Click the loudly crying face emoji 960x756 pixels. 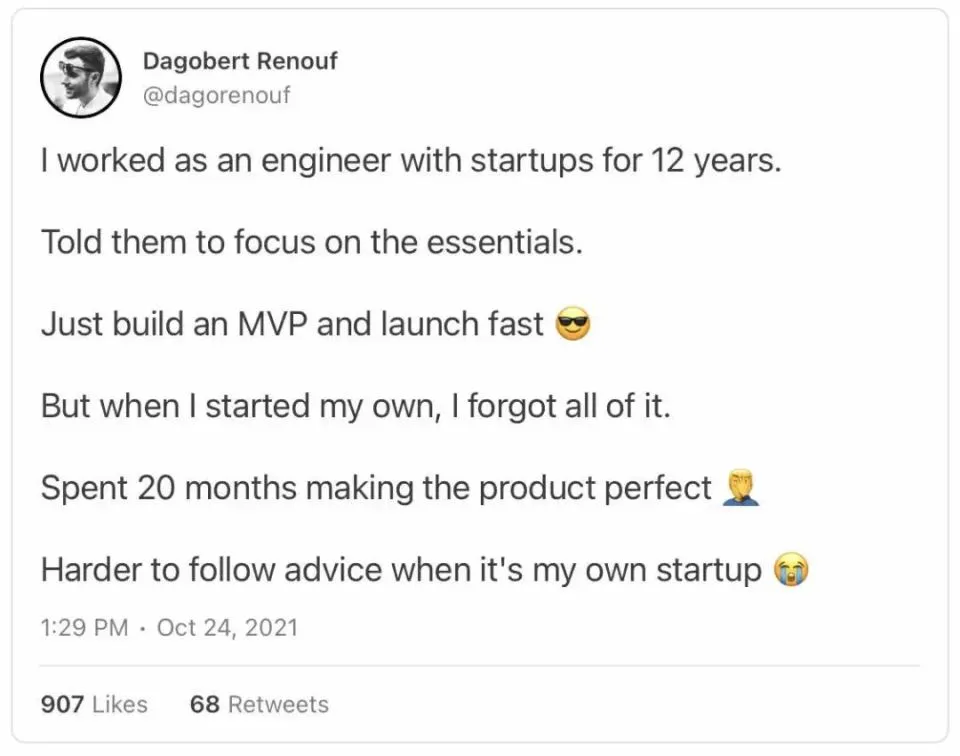point(791,570)
